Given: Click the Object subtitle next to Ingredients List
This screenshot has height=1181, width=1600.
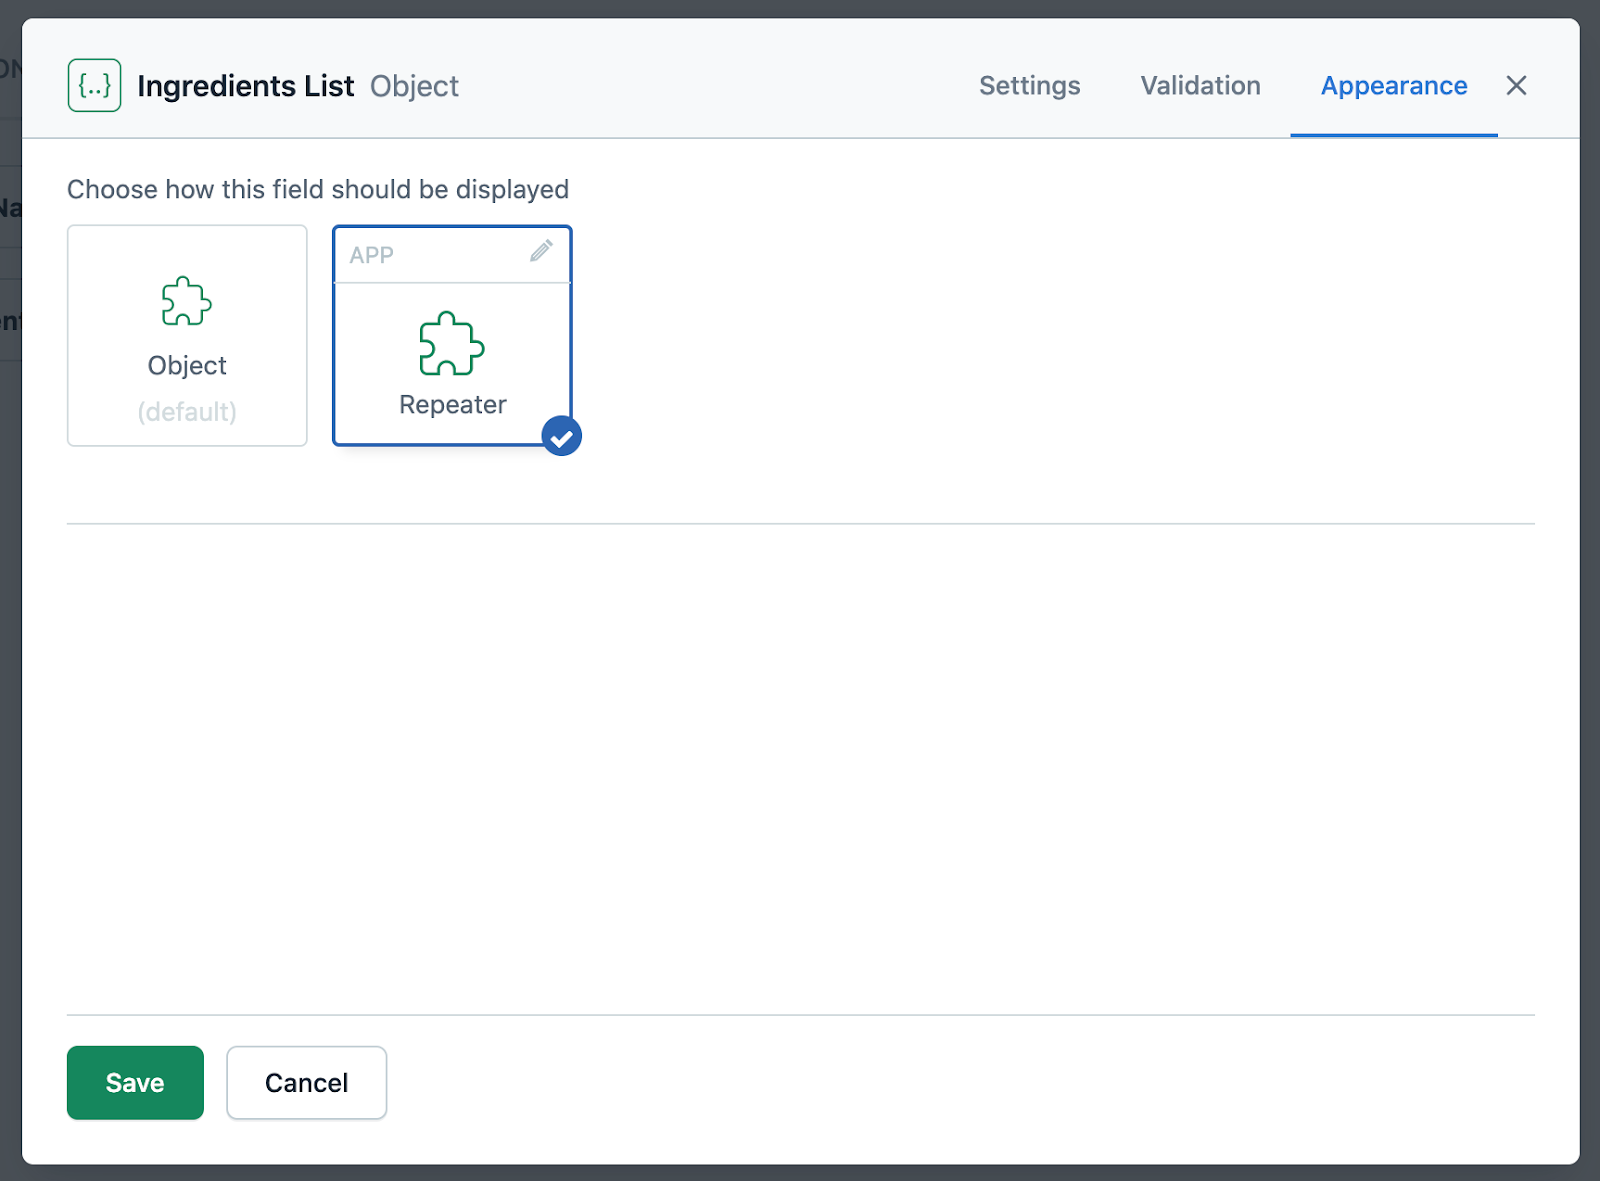Looking at the screenshot, I should click(x=414, y=87).
